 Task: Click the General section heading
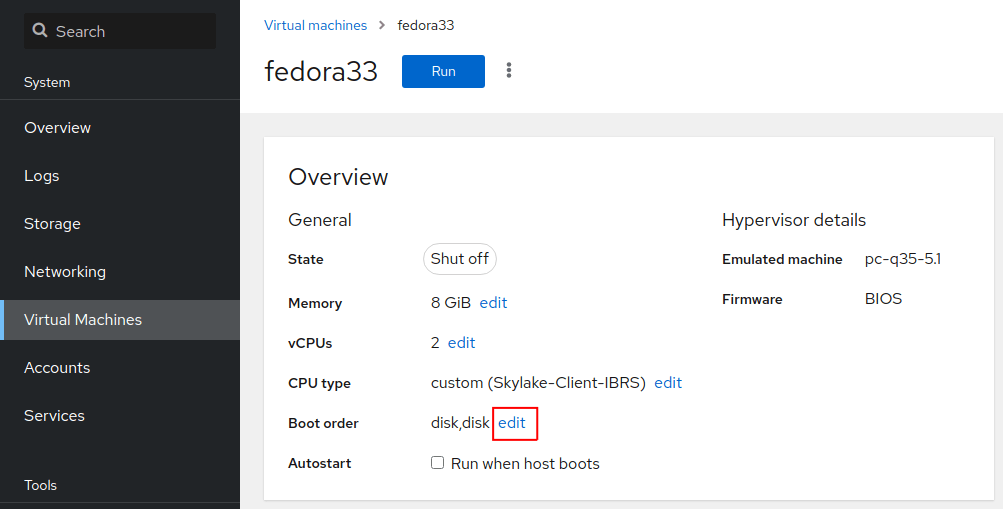320,220
